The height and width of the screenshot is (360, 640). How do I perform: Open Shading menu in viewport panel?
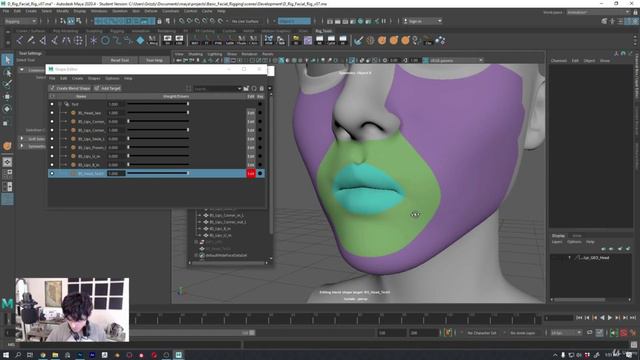pos(195,54)
